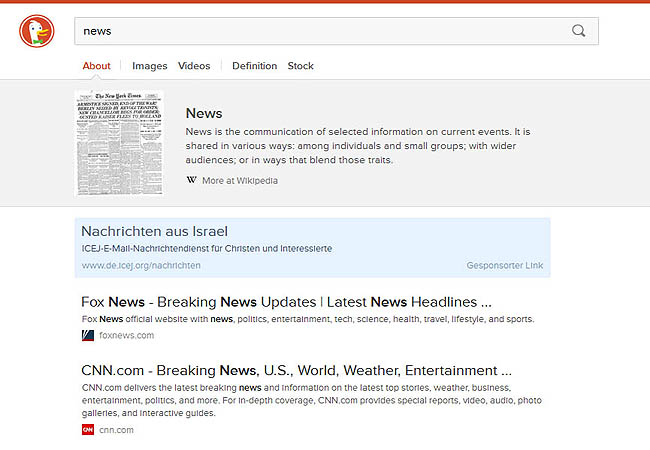650x450 pixels.
Task: Switch to the Images tab
Action: (150, 66)
